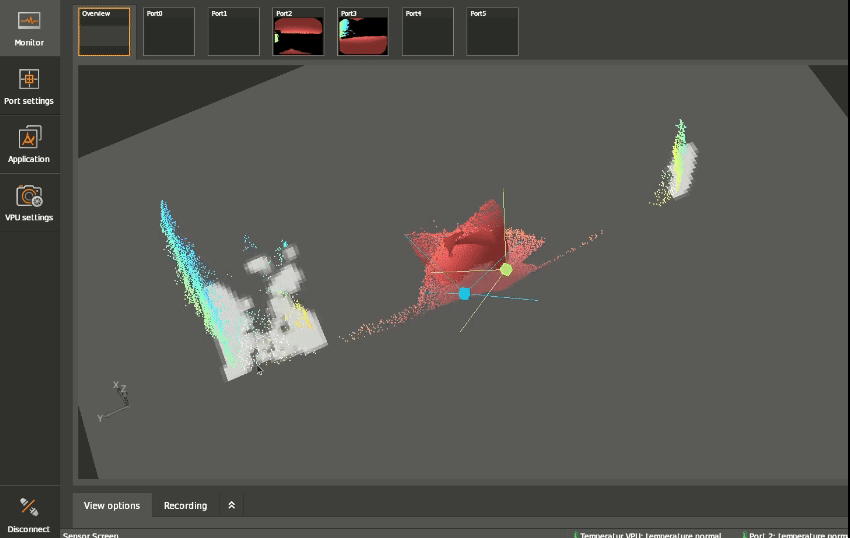Select the Port5 thumbnail
Image resolution: width=850 pixels, height=538 pixels.
[492, 32]
